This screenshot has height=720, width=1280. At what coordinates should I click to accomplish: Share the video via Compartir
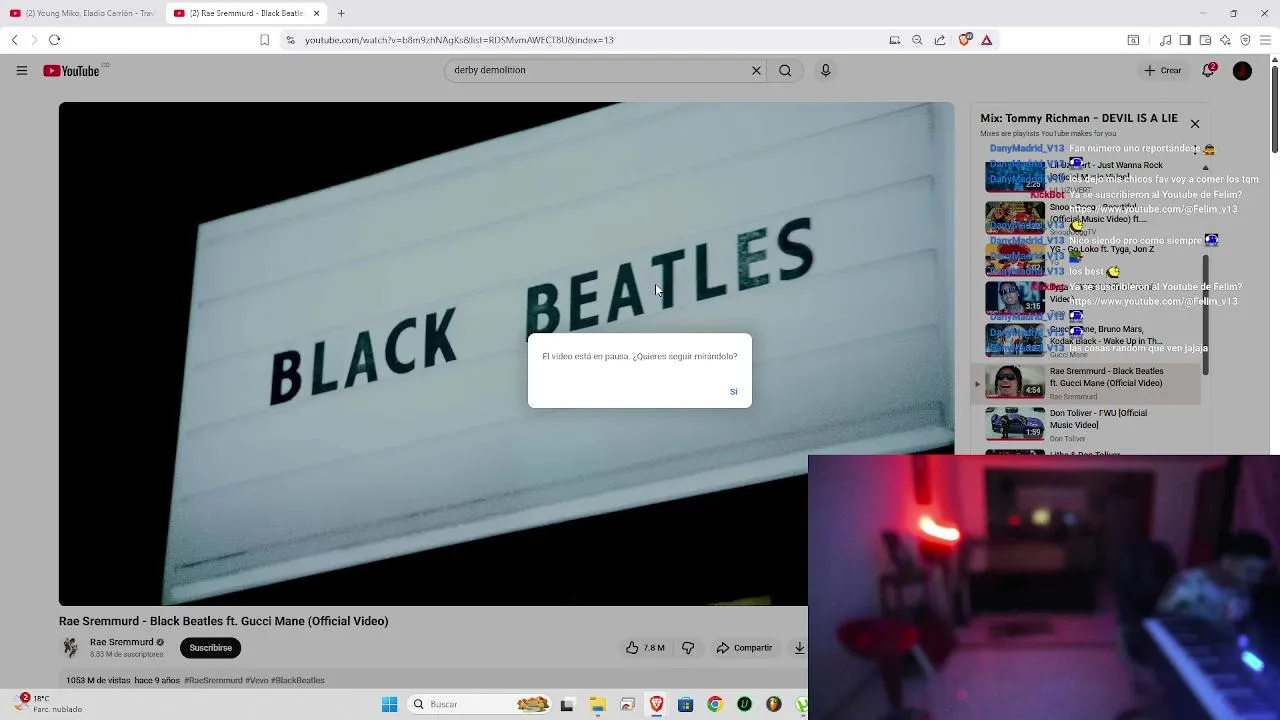pos(743,648)
